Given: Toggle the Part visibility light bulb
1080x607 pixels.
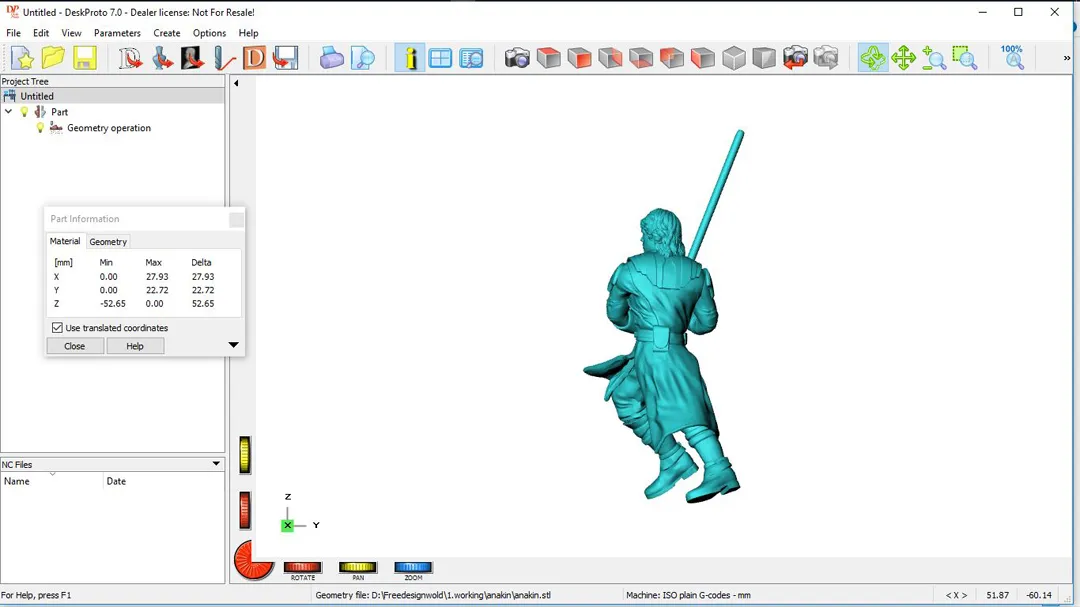Looking at the screenshot, I should [x=25, y=112].
